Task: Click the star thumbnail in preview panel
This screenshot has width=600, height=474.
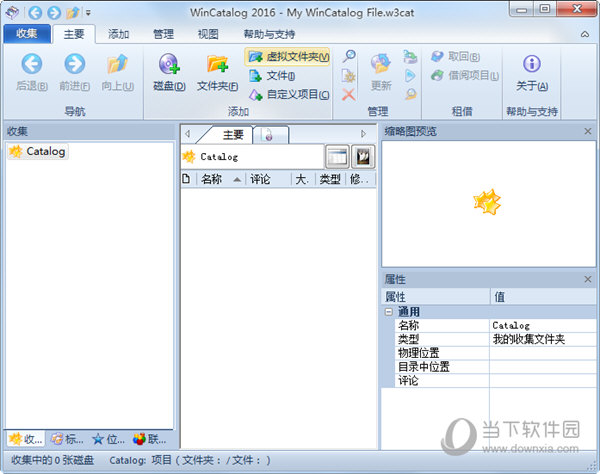Action: coord(487,202)
